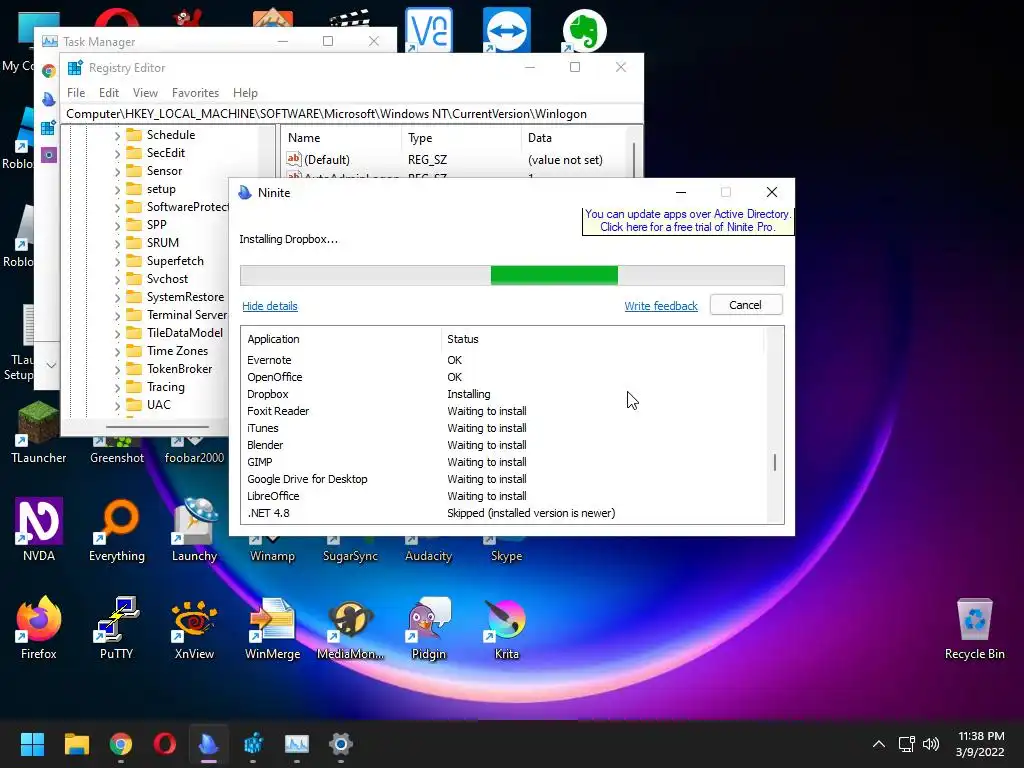Open File Explorer from taskbar
Screen dimensions: 1024x768
76,744
